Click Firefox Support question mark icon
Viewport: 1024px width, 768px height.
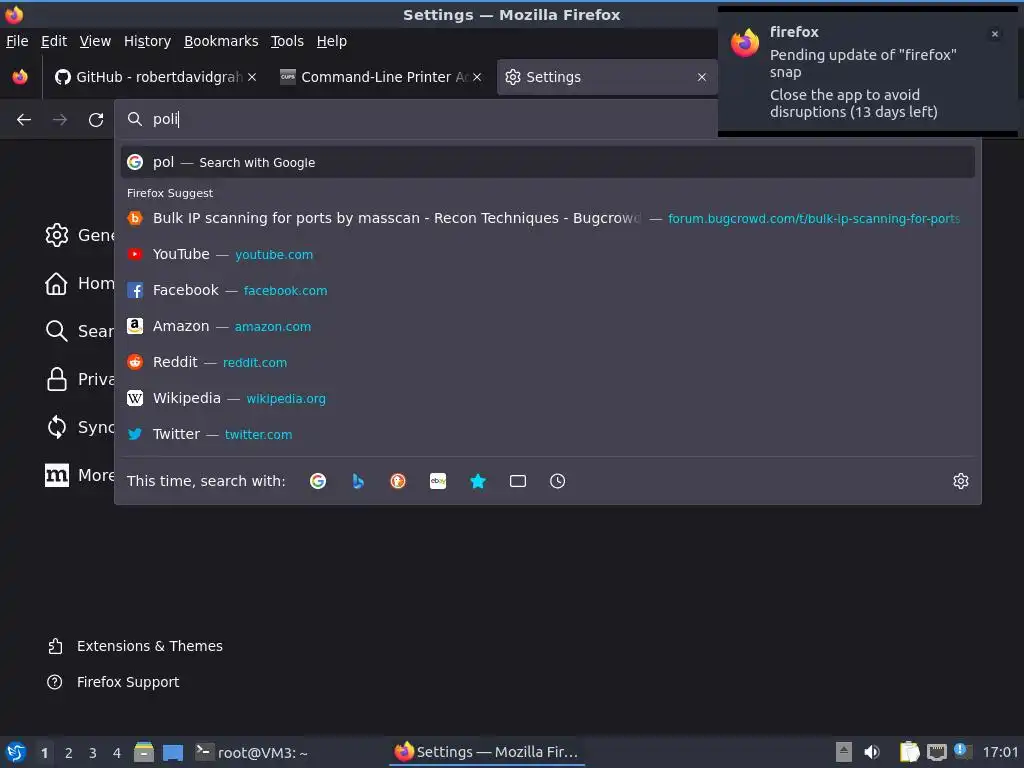point(55,682)
